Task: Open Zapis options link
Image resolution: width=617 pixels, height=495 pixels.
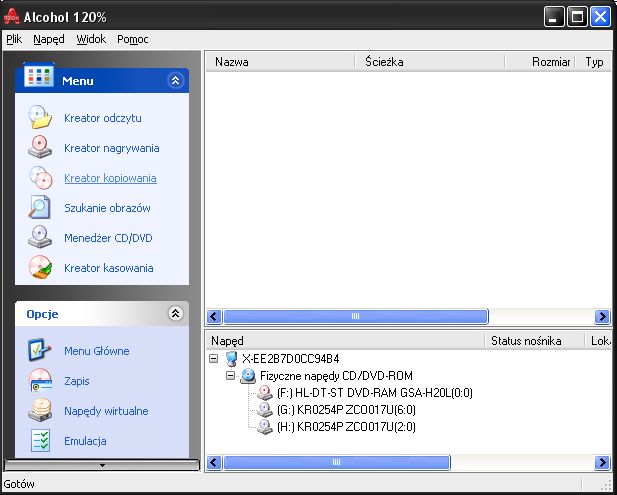Action: [x=77, y=381]
